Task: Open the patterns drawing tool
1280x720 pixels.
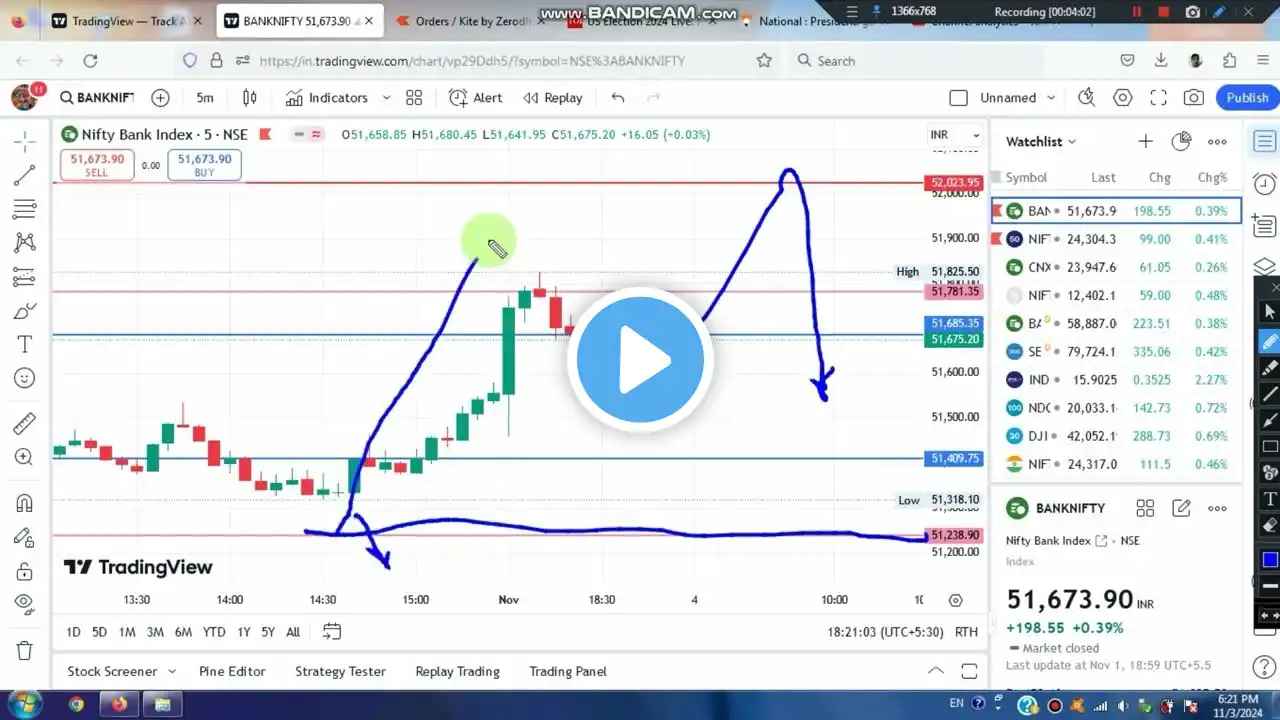Action: (x=25, y=243)
